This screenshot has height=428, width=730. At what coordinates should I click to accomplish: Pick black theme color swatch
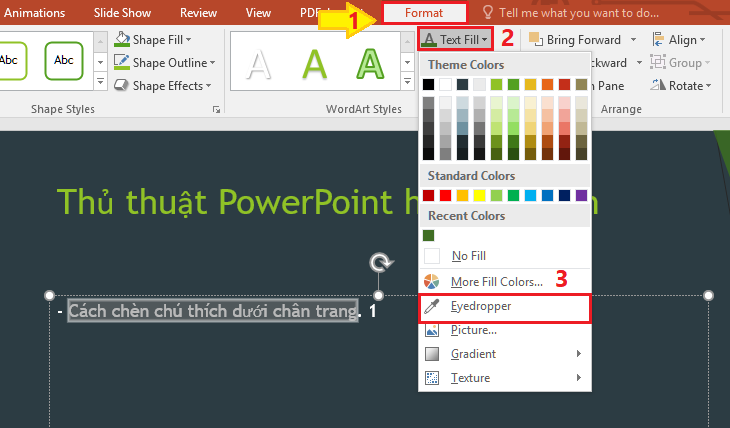pos(428,84)
